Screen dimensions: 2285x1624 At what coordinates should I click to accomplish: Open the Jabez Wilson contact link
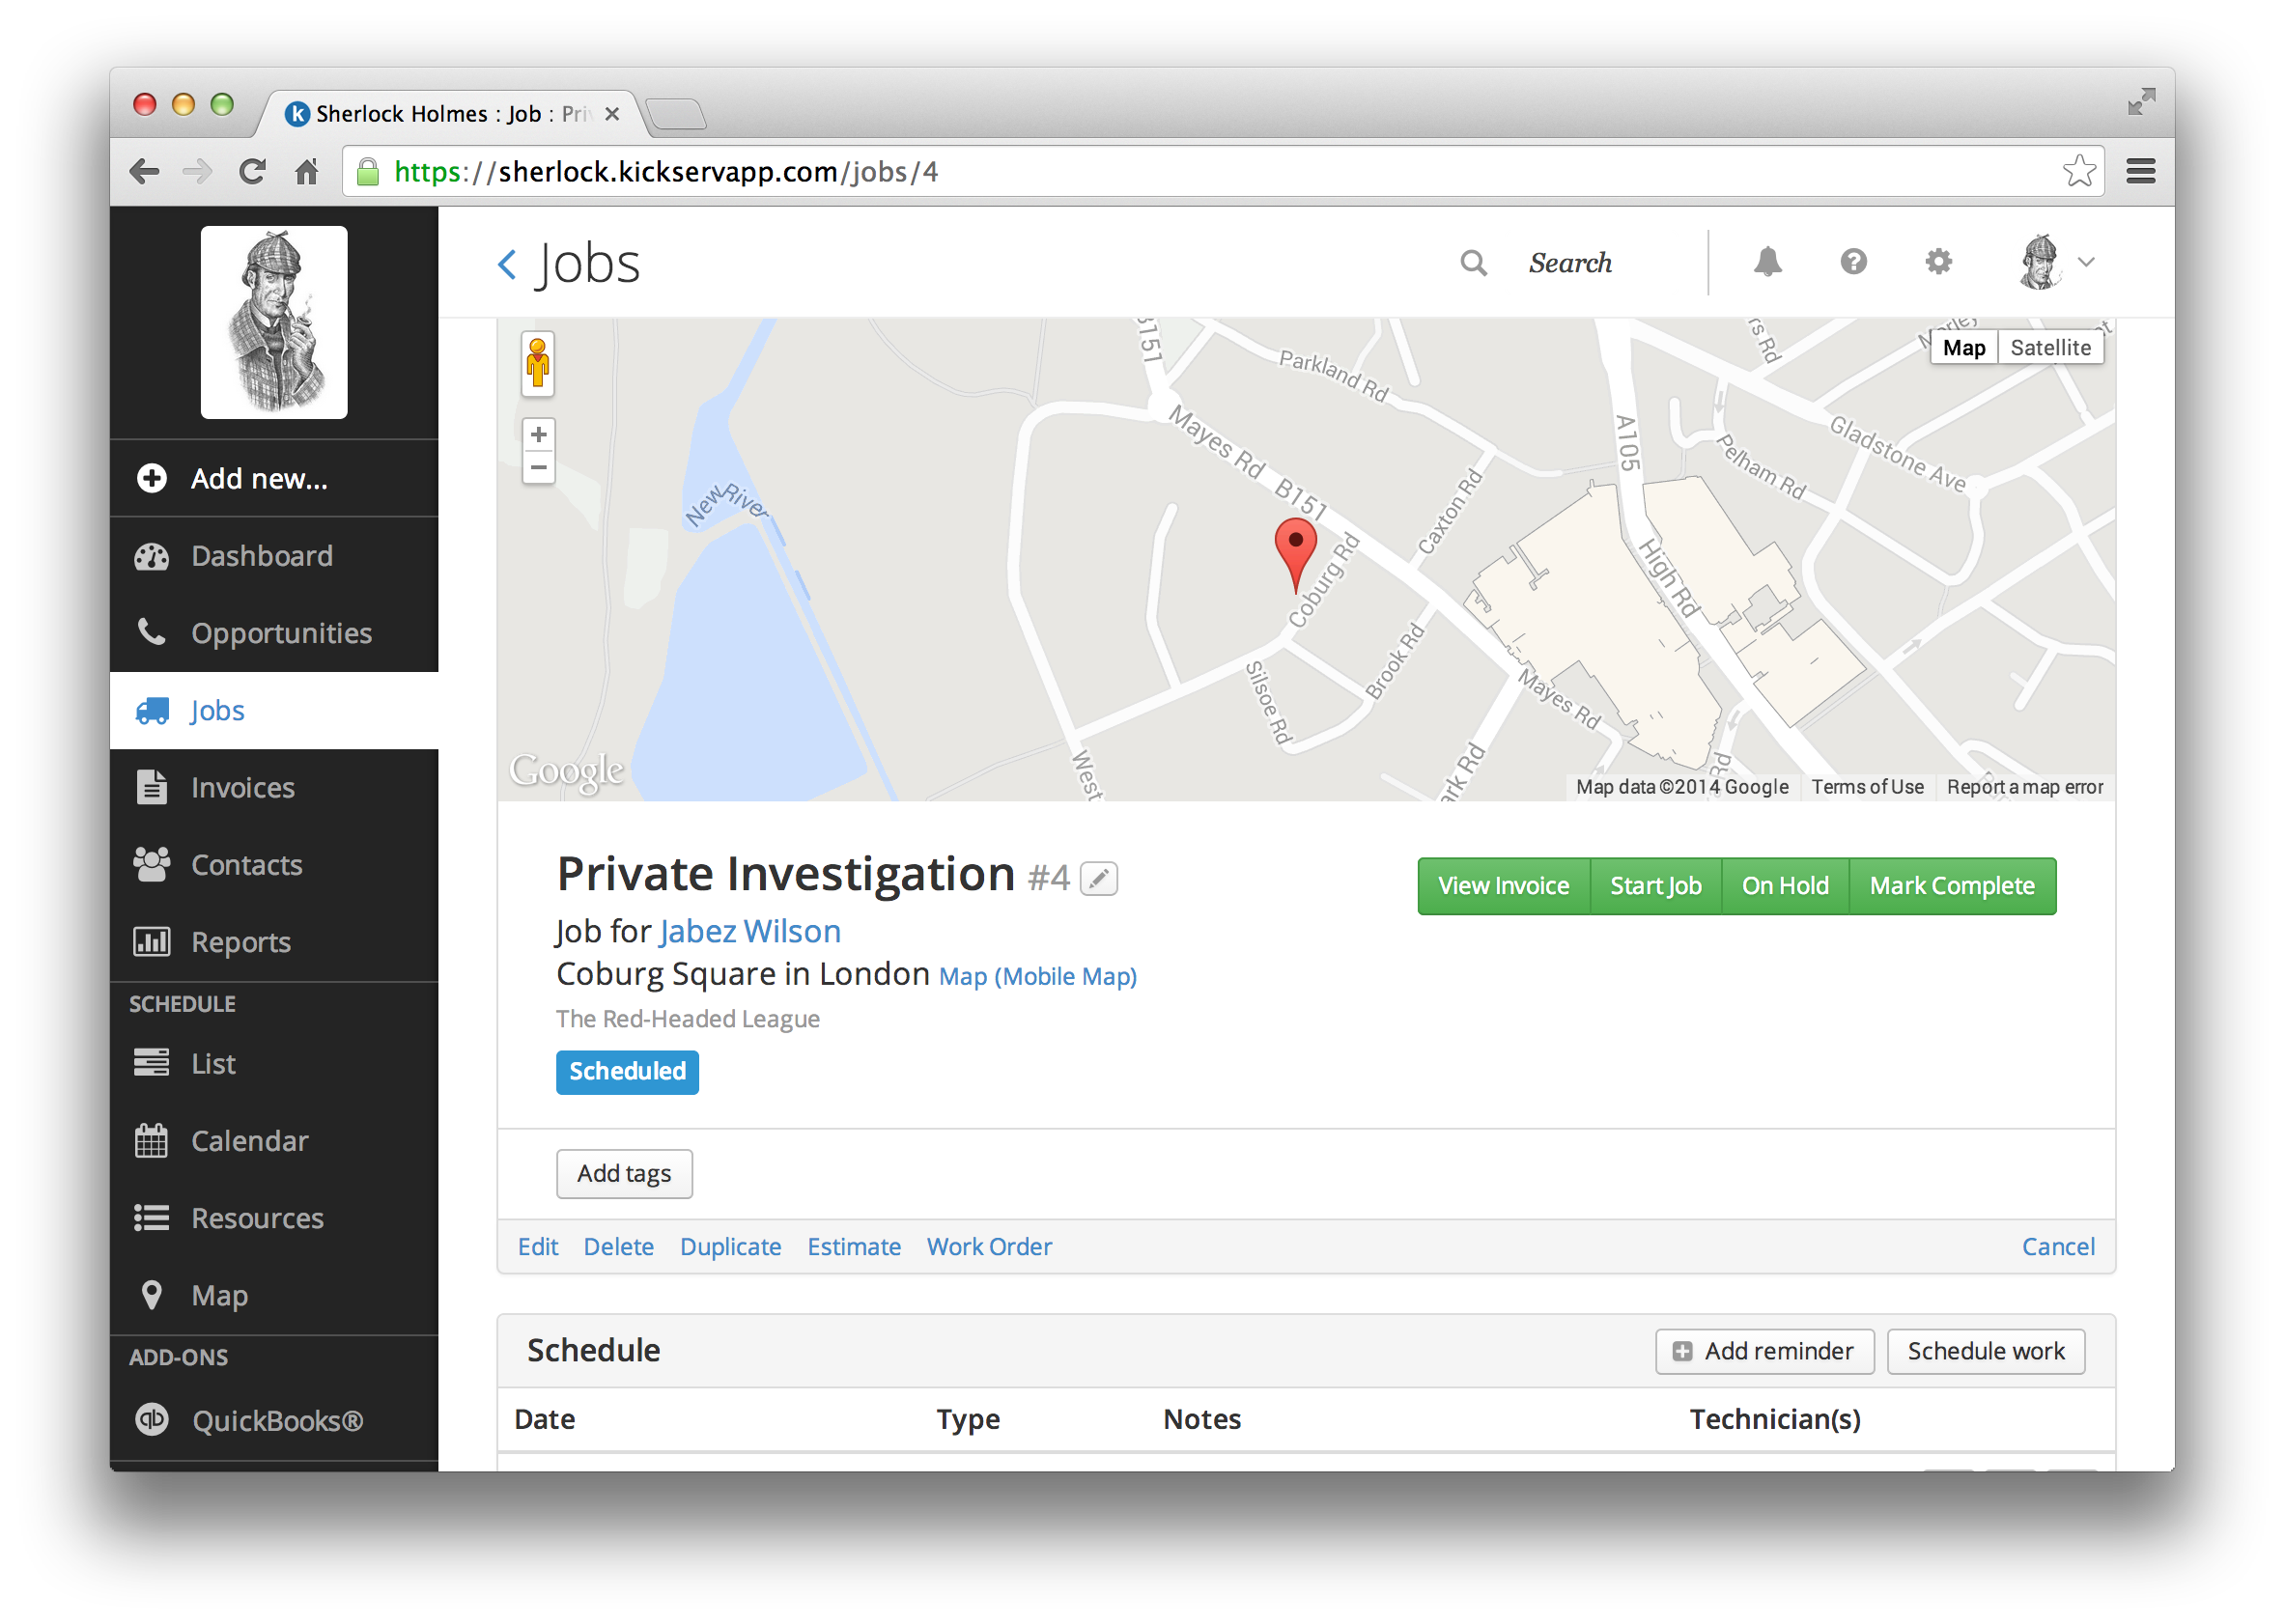(750, 931)
